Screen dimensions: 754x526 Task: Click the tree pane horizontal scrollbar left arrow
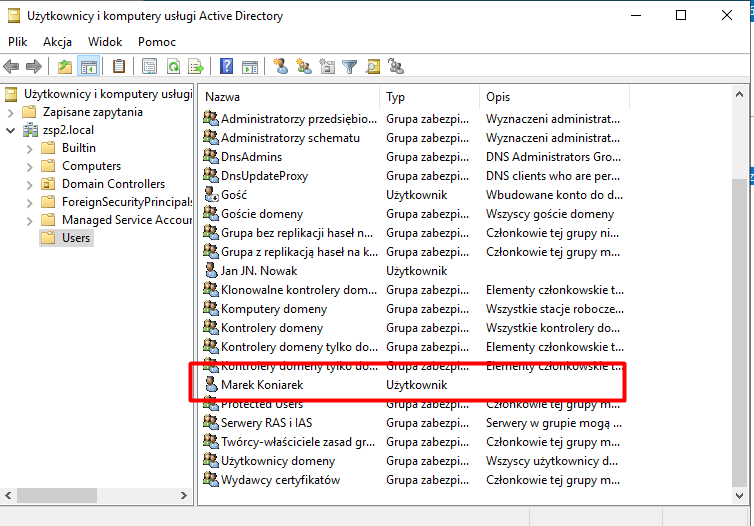(x=8, y=495)
